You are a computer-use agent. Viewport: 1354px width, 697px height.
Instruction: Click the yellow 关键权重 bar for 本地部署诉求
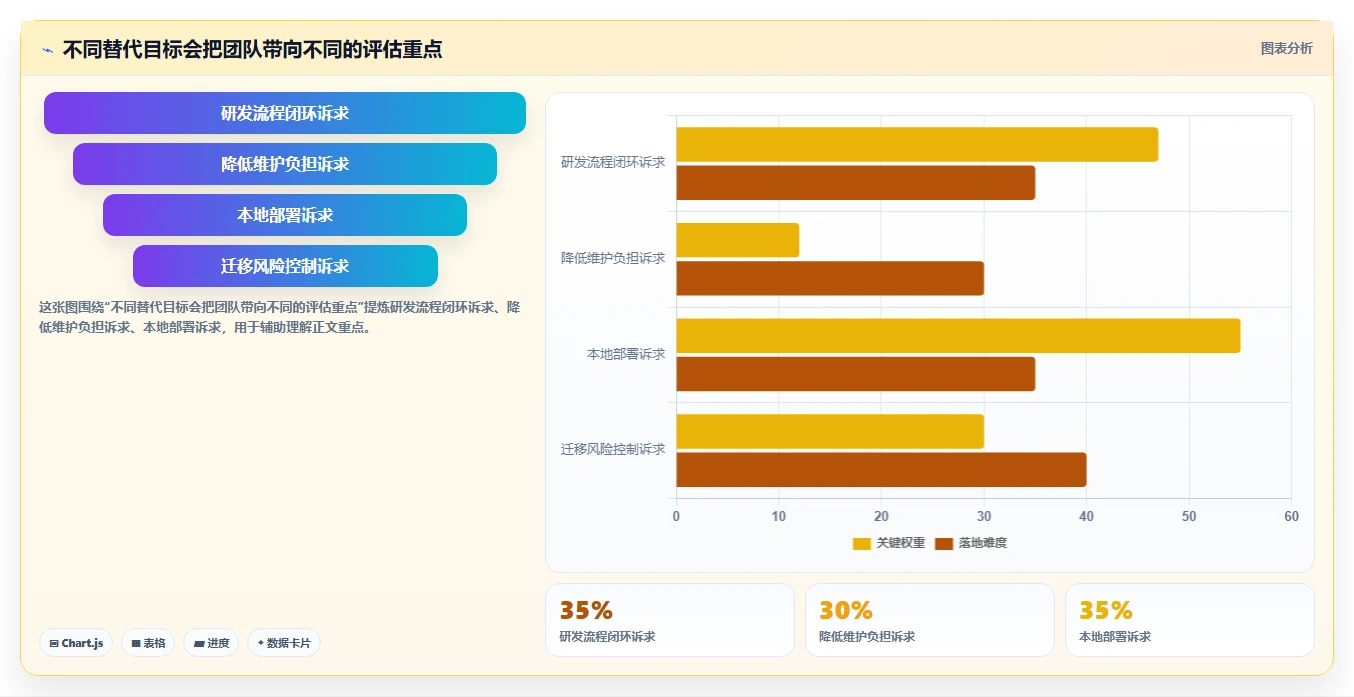tap(958, 335)
